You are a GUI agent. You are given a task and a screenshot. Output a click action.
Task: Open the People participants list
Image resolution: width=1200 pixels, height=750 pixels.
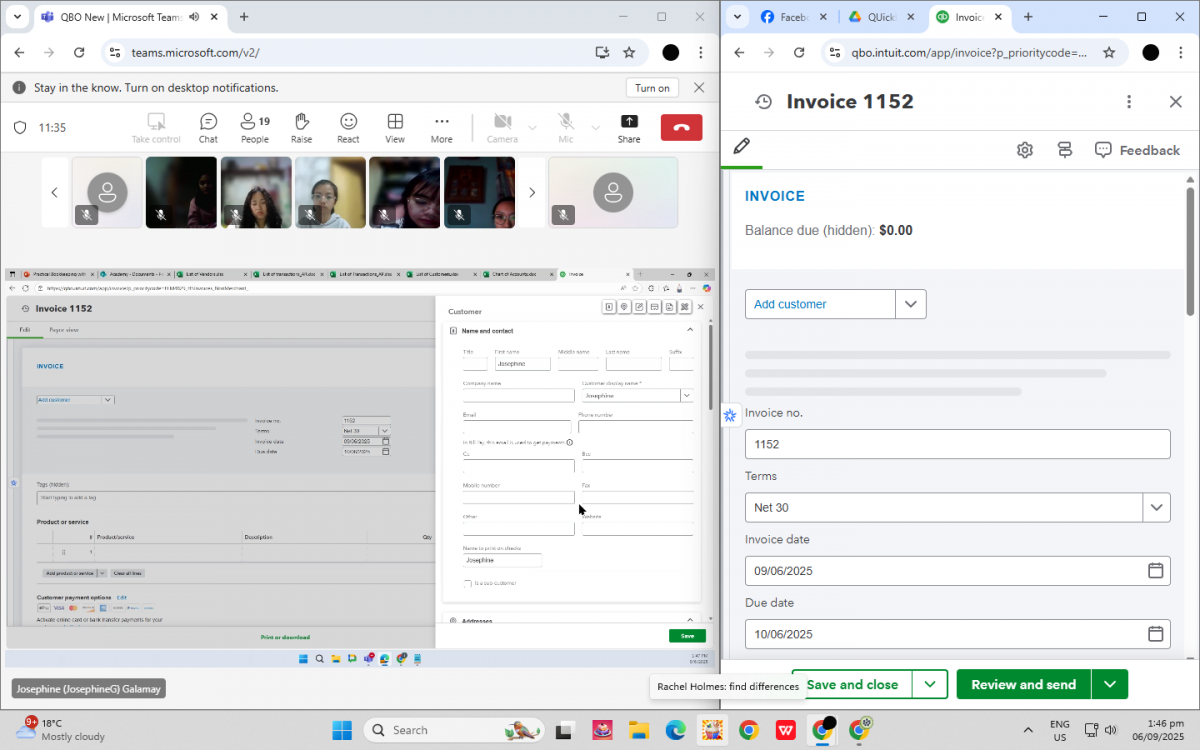pyautogui.click(x=254, y=128)
